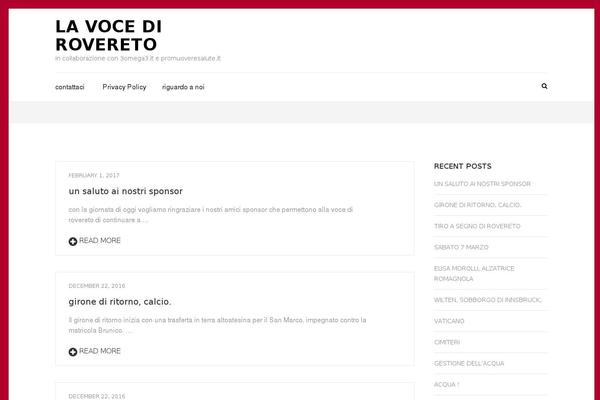The height and width of the screenshot is (400, 600).
Task: Read more of un saluto ai nostri sponsor
Action: [99, 240]
